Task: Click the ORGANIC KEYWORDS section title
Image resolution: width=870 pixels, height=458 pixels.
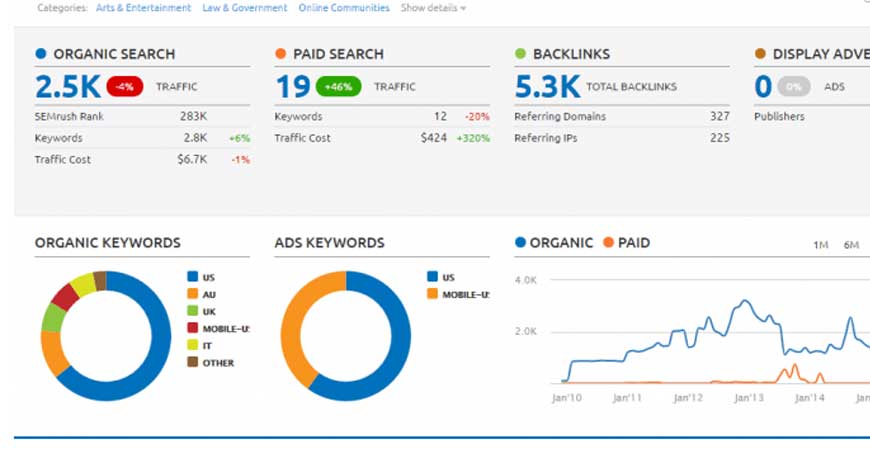Action: [x=108, y=243]
